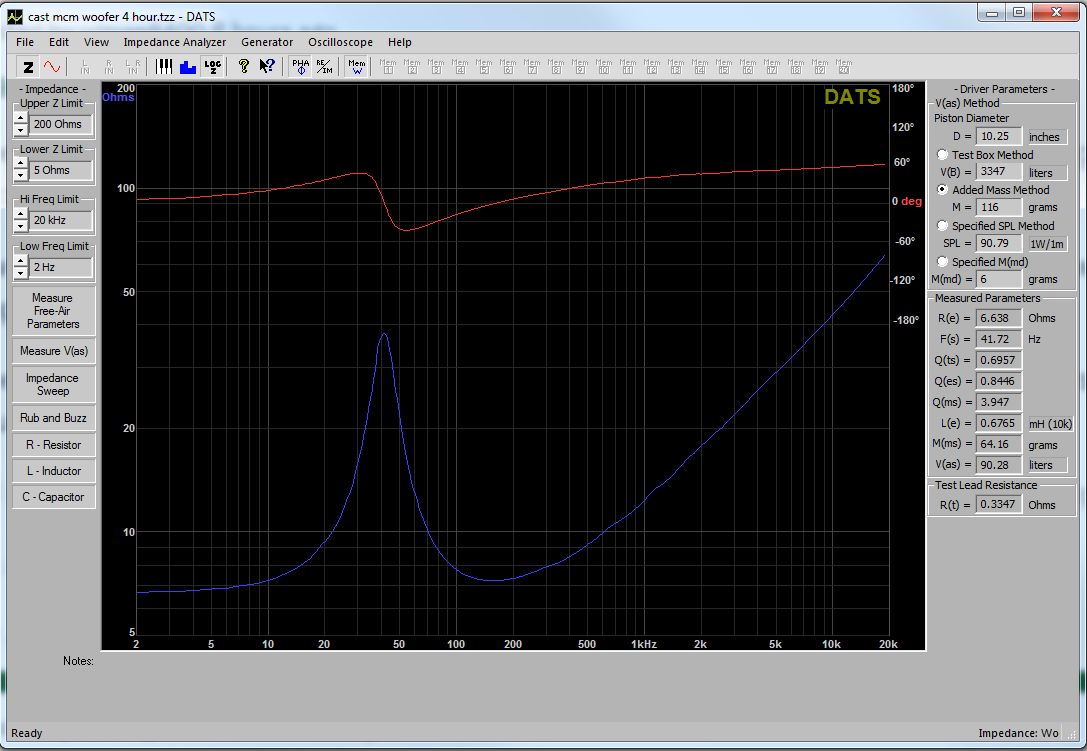The height and width of the screenshot is (751, 1087).
Task: Select the Mem 5 memory slot
Action: click(484, 67)
